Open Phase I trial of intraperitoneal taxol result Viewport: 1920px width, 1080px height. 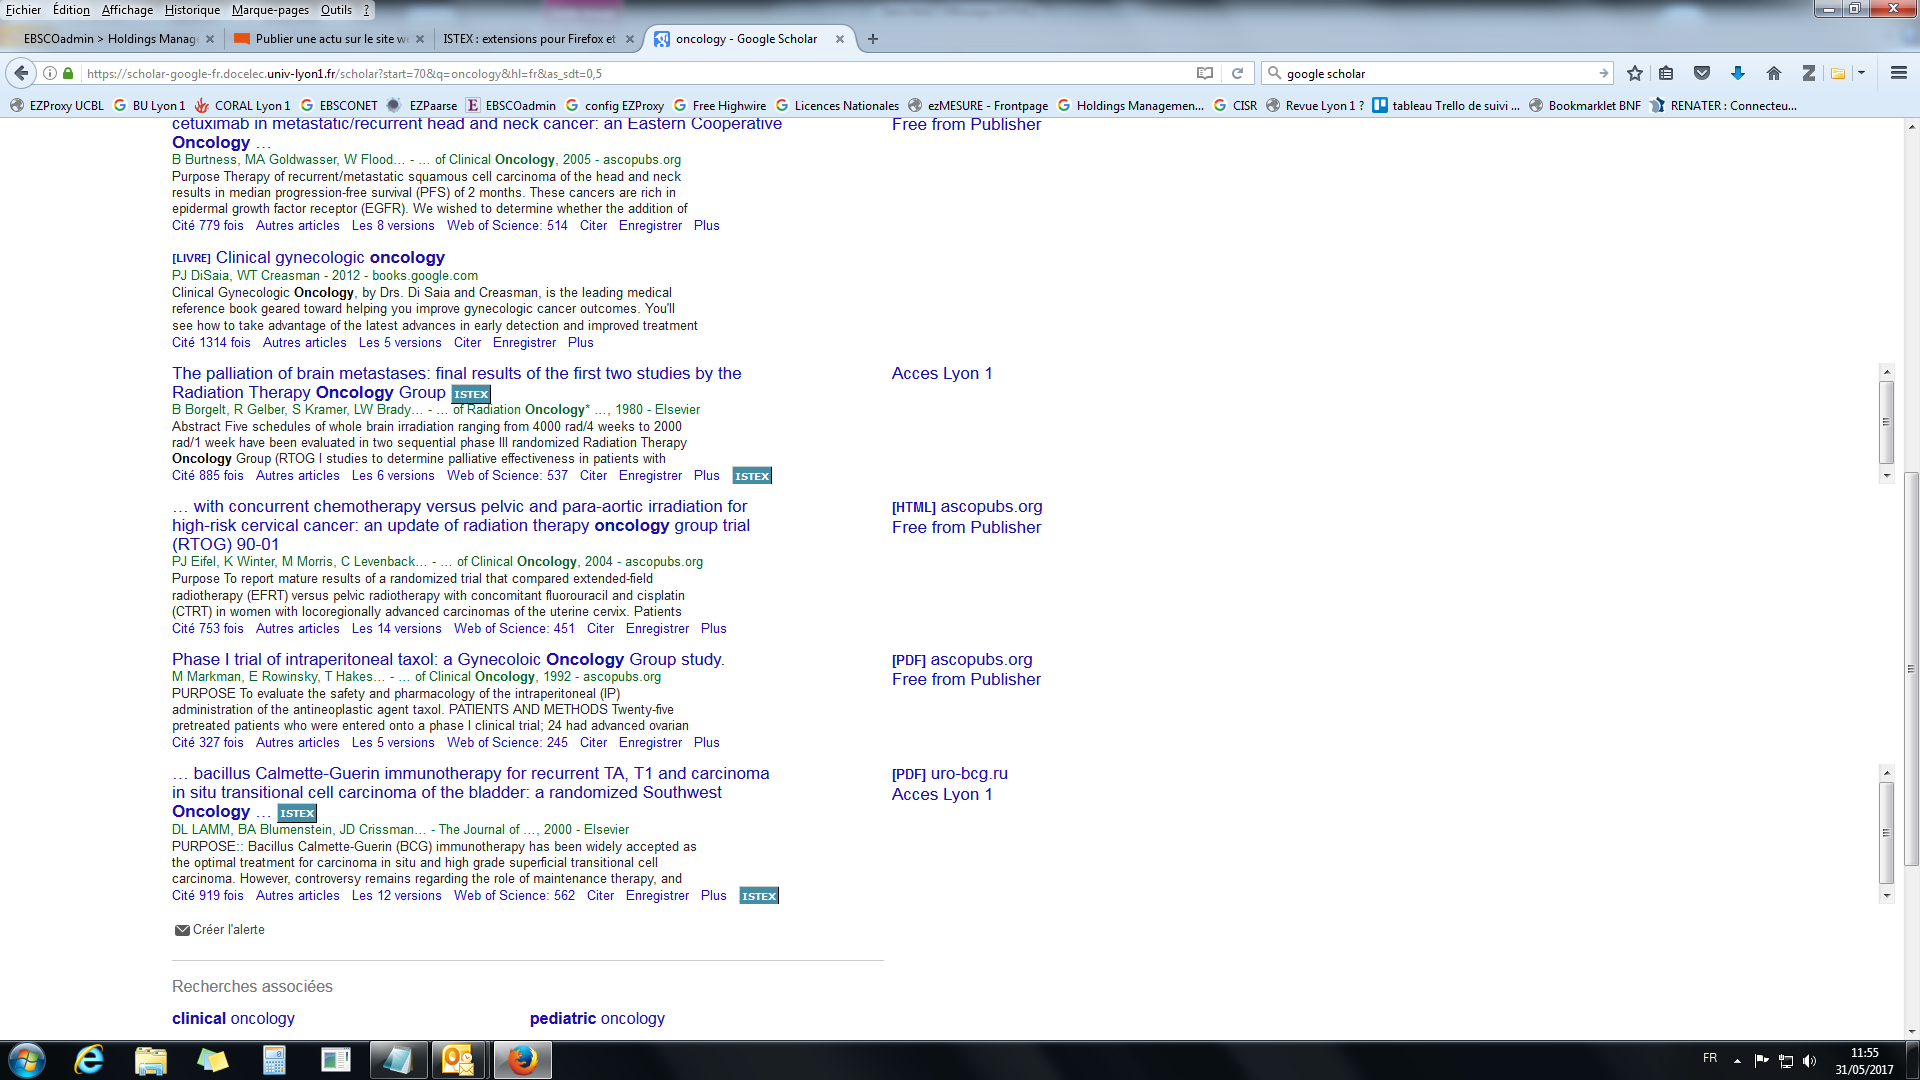coord(448,660)
